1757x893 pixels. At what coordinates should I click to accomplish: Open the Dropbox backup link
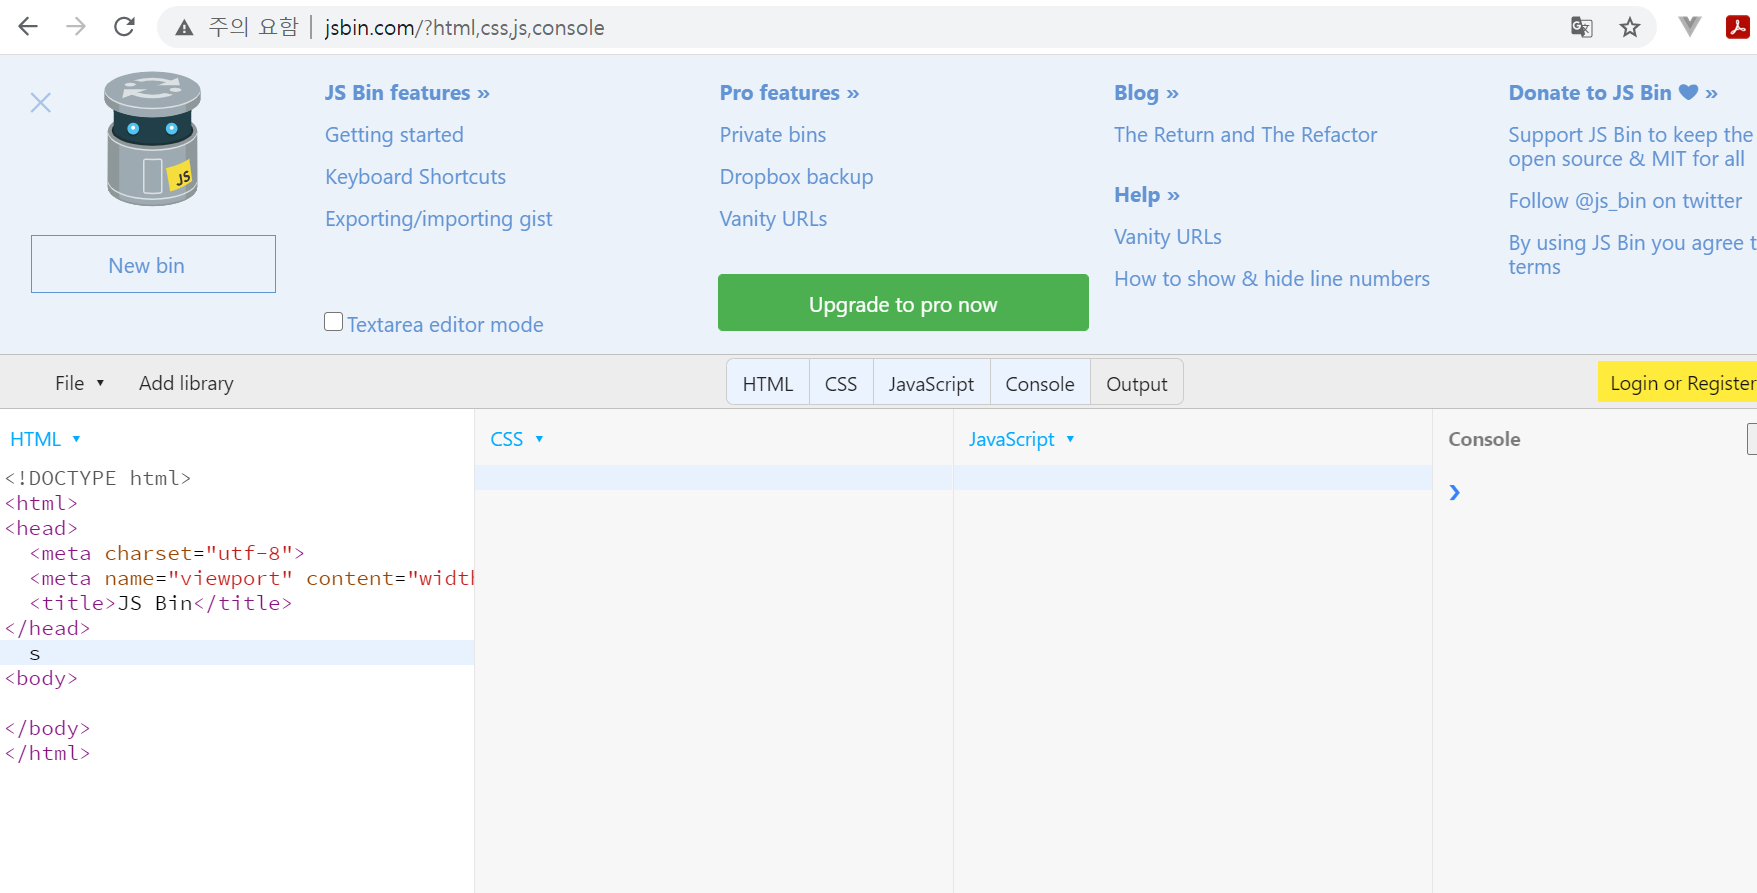point(796,177)
